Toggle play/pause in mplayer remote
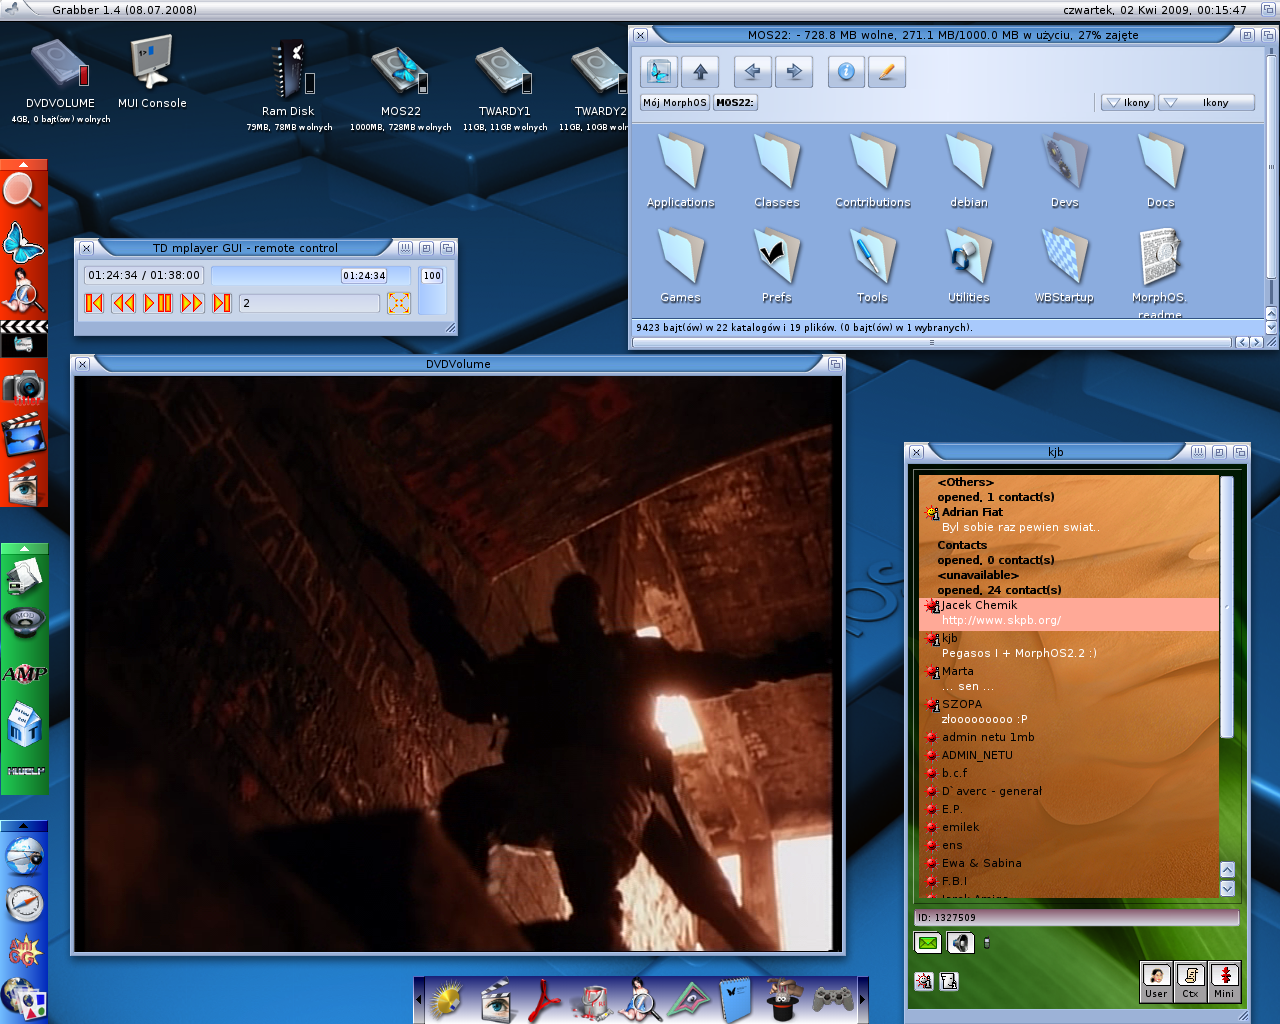The height and width of the screenshot is (1024, 1280). coord(158,303)
